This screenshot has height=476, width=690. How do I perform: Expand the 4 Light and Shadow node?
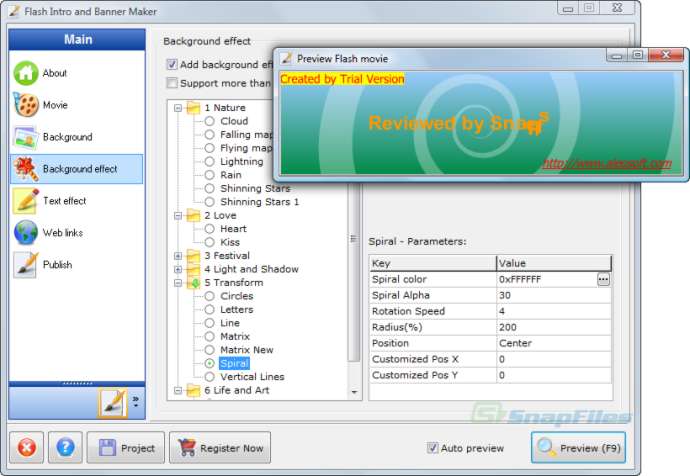click(178, 269)
